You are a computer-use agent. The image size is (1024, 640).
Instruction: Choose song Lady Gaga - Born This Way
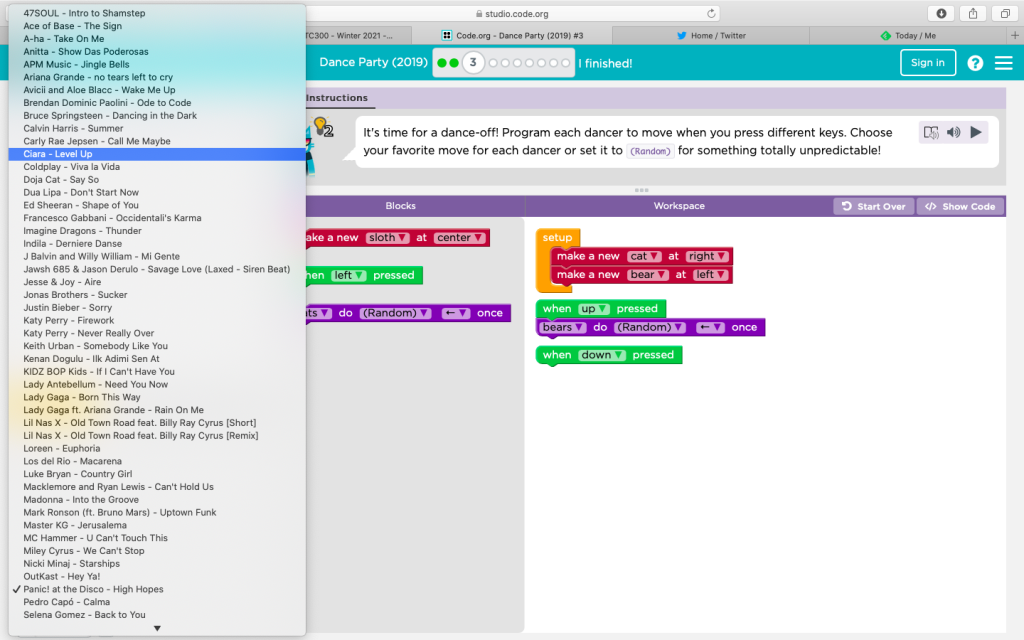(157, 397)
